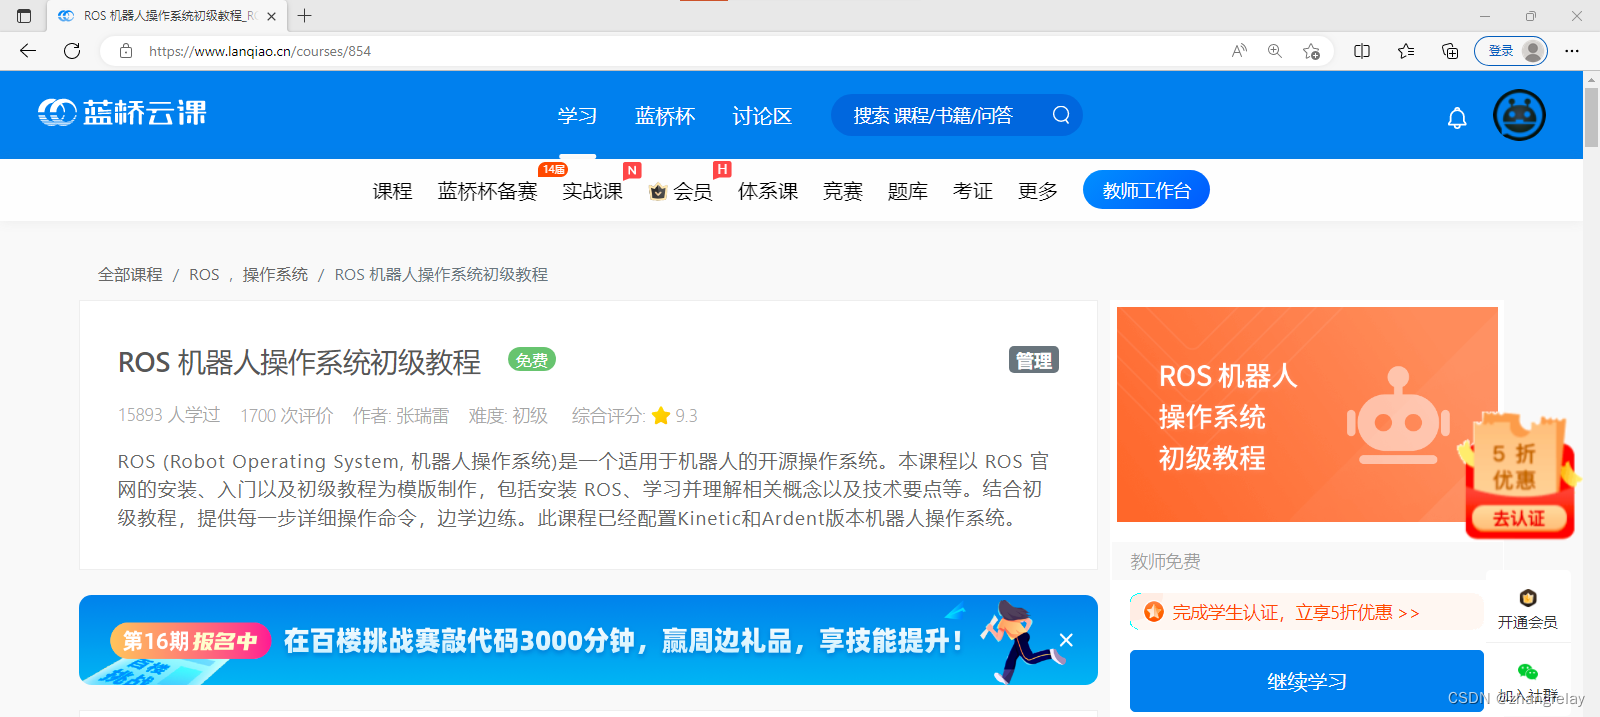Viewport: 1600px width, 717px height.
Task: Open the 竞赛 menu item
Action: click(843, 191)
